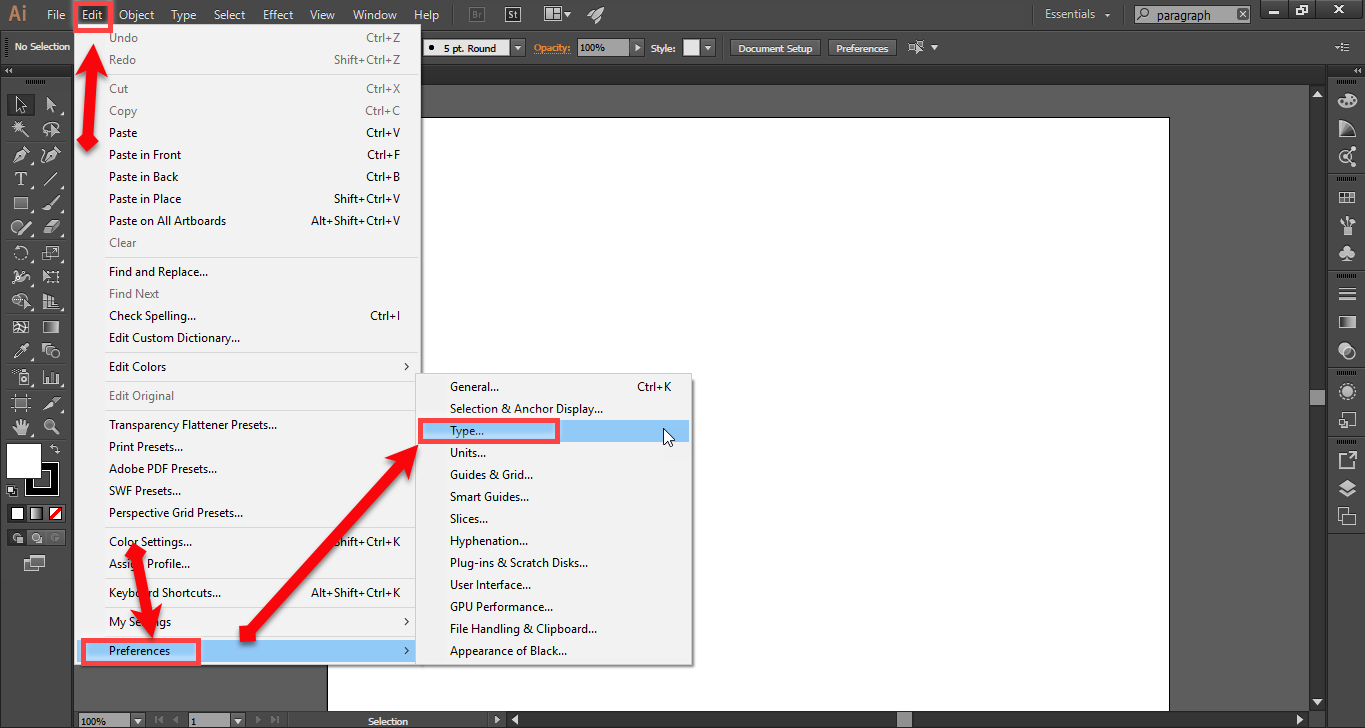
Task: Open the Color panel palette icon
Action: click(x=1347, y=100)
